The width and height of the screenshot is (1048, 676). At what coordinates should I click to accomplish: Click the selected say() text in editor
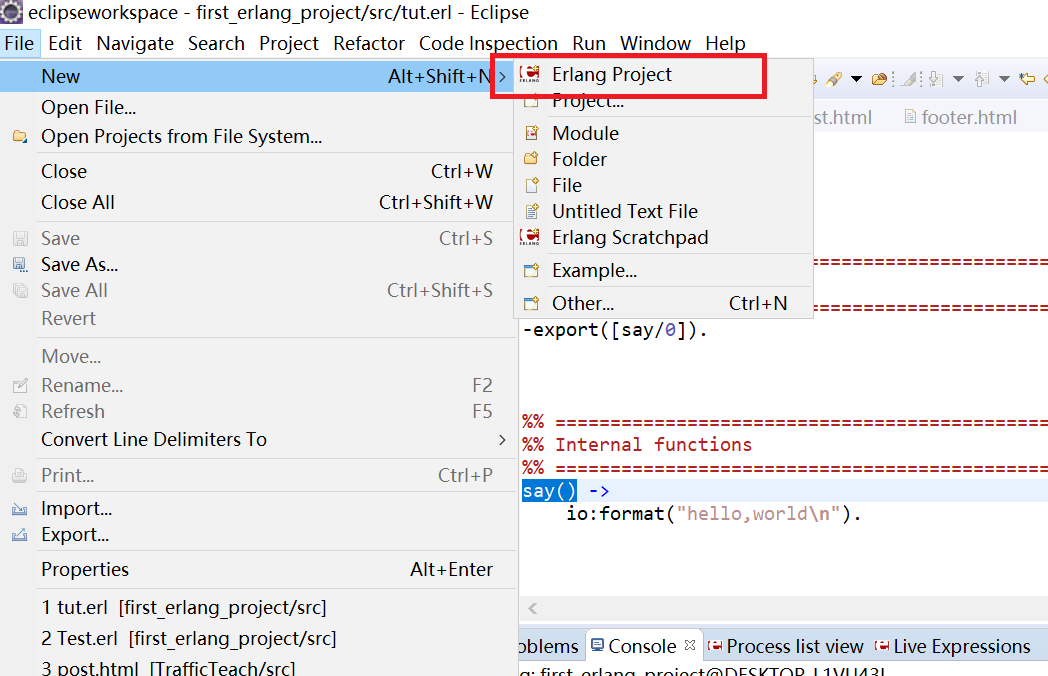coord(549,491)
